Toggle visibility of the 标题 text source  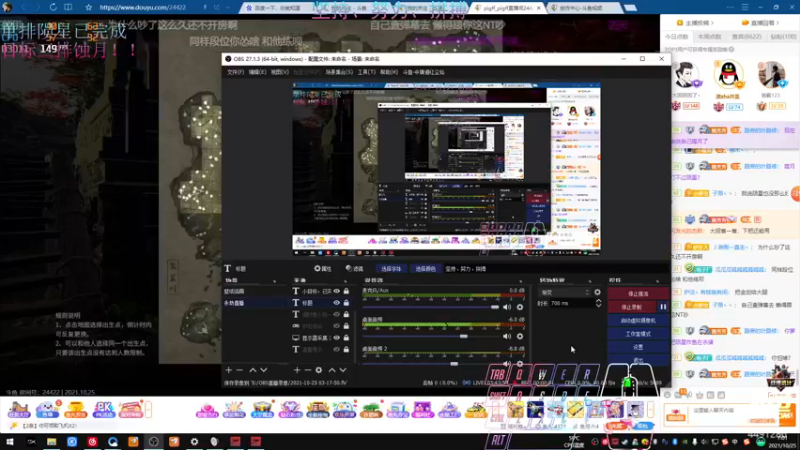click(337, 303)
